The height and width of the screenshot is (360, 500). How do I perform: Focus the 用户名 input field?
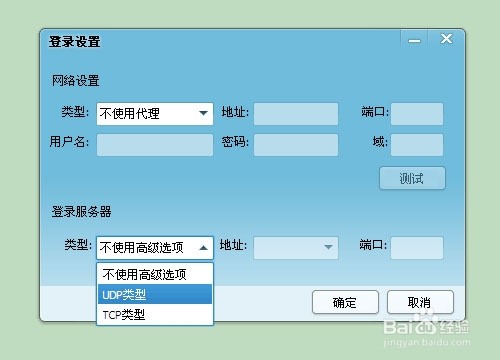[x=155, y=145]
